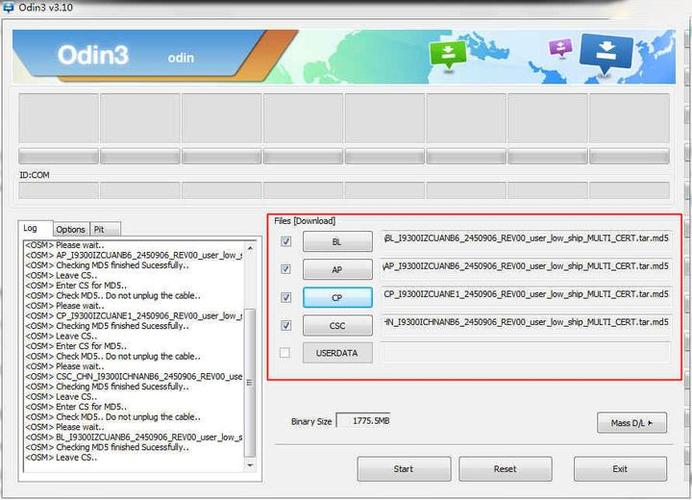This screenshot has height=500, width=692.
Task: Switch to the Options tab
Action: point(70,229)
